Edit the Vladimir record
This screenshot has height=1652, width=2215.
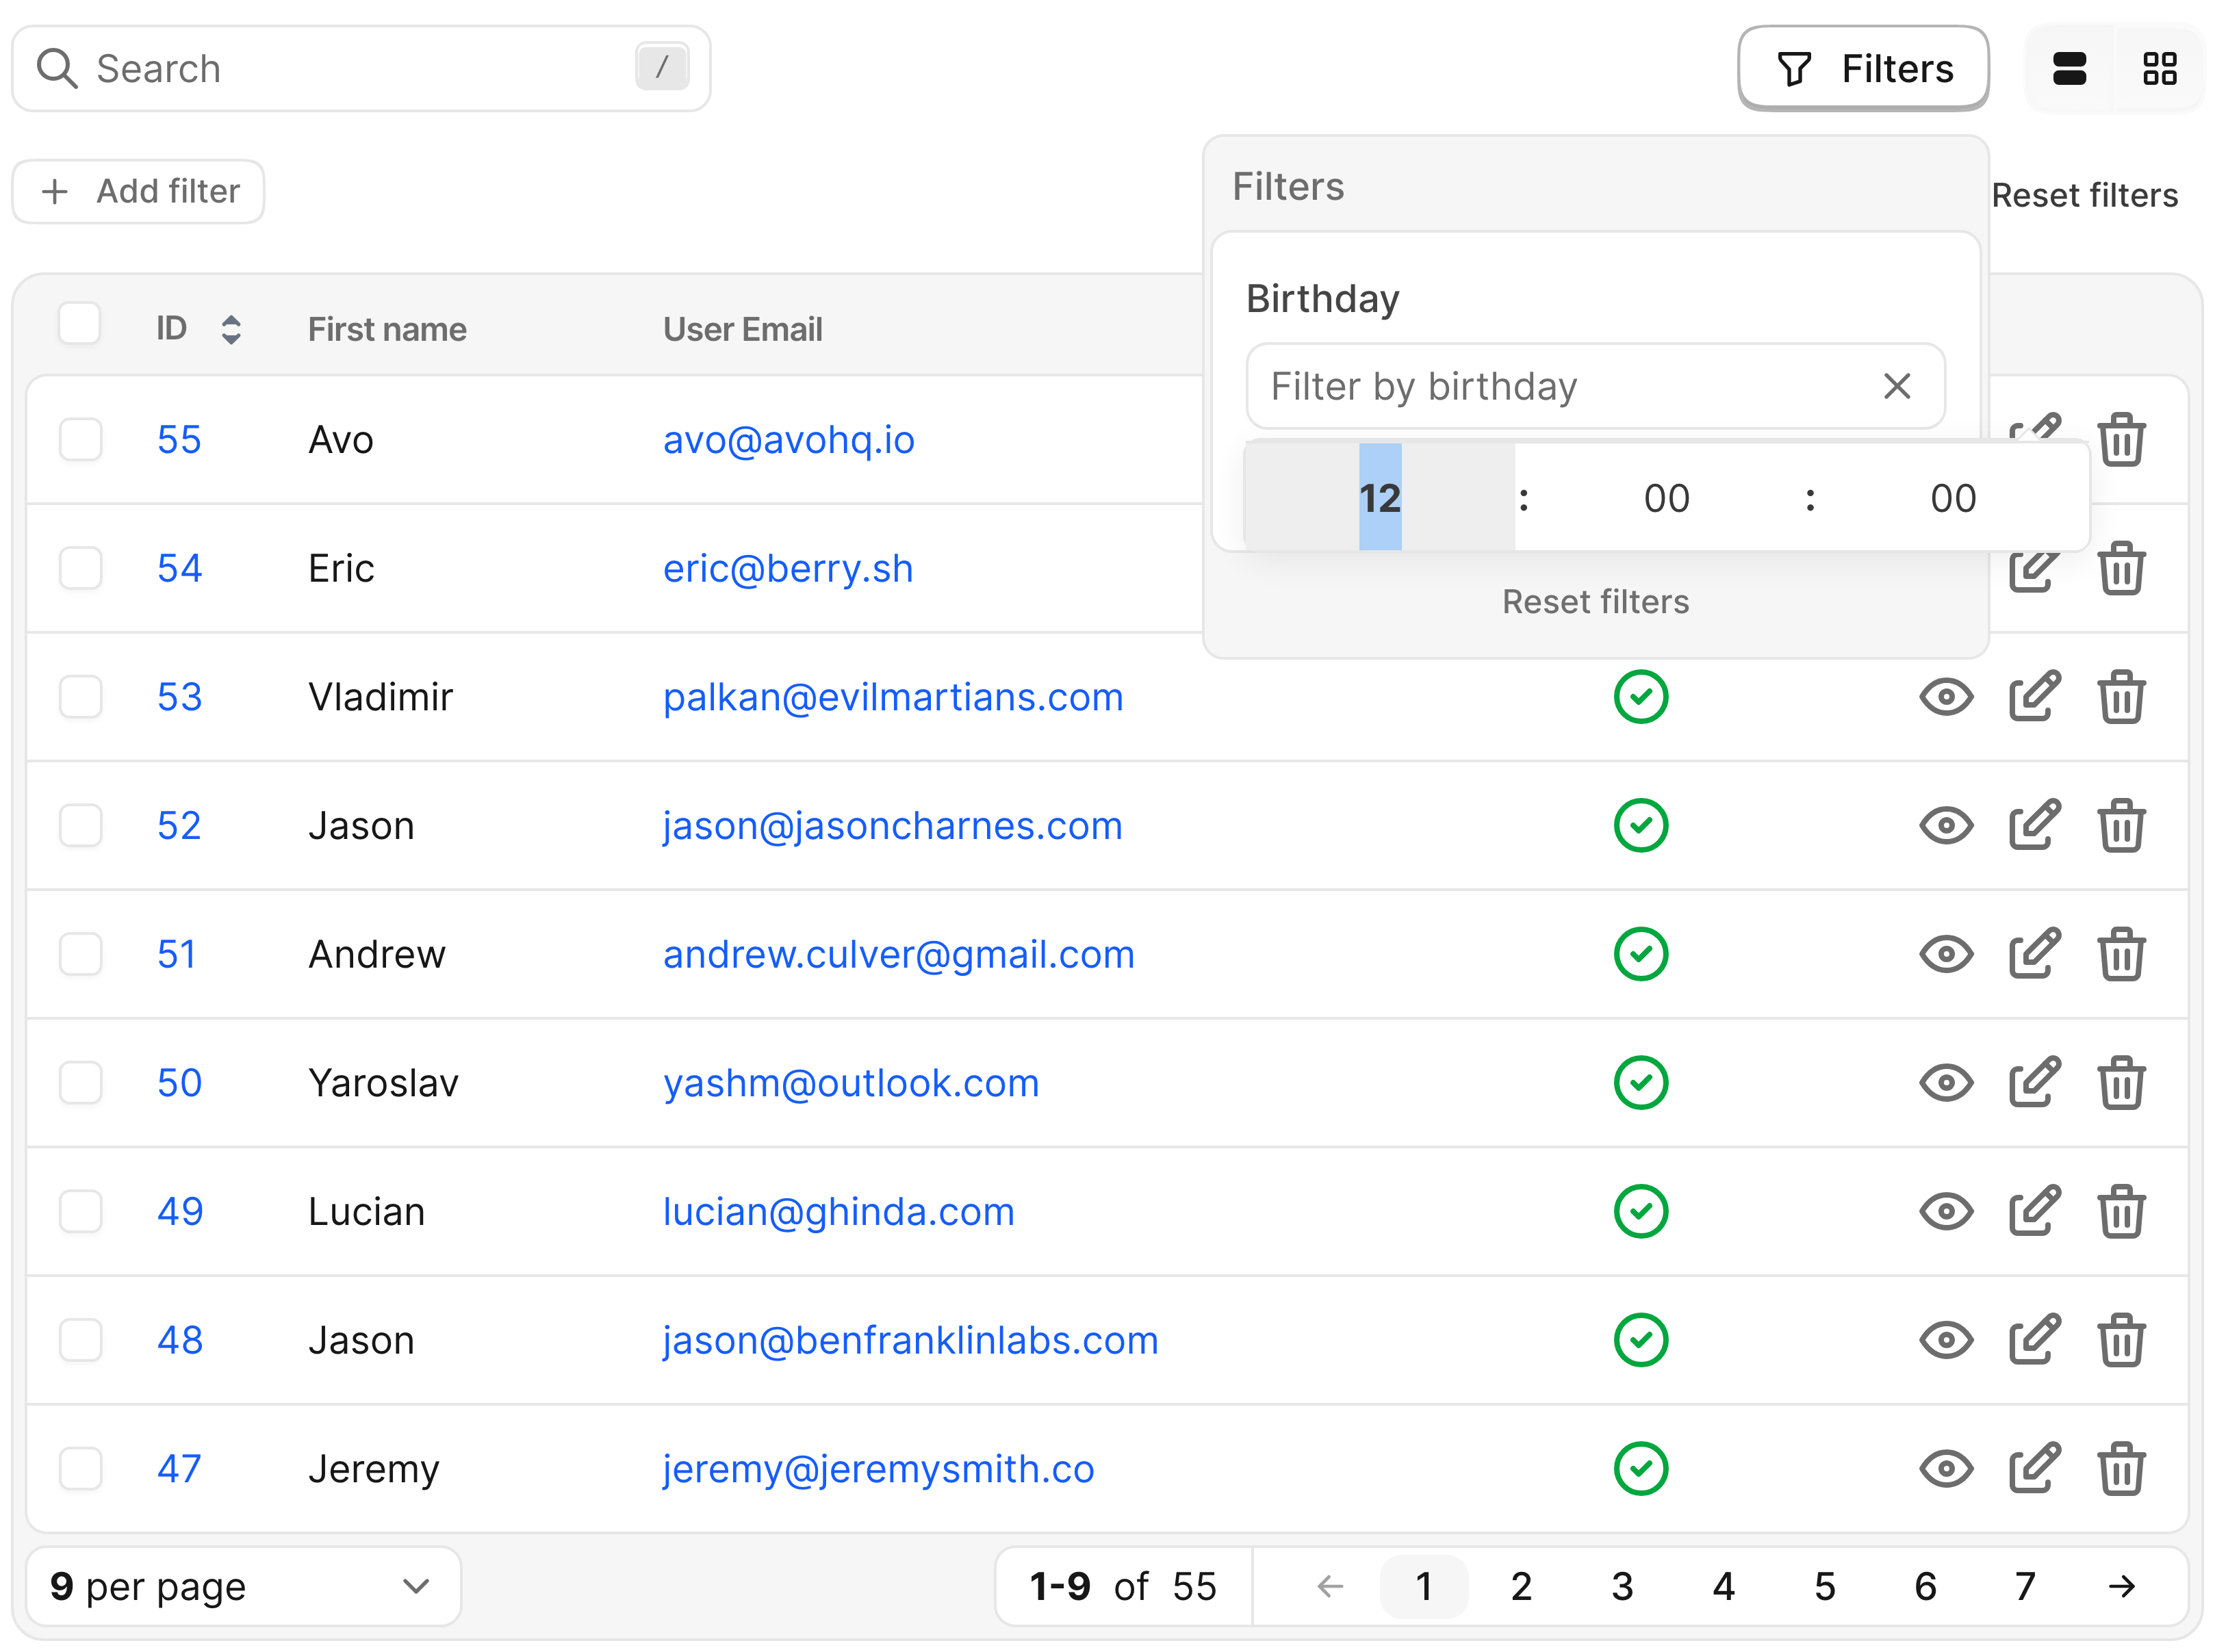pyautogui.click(x=2034, y=697)
